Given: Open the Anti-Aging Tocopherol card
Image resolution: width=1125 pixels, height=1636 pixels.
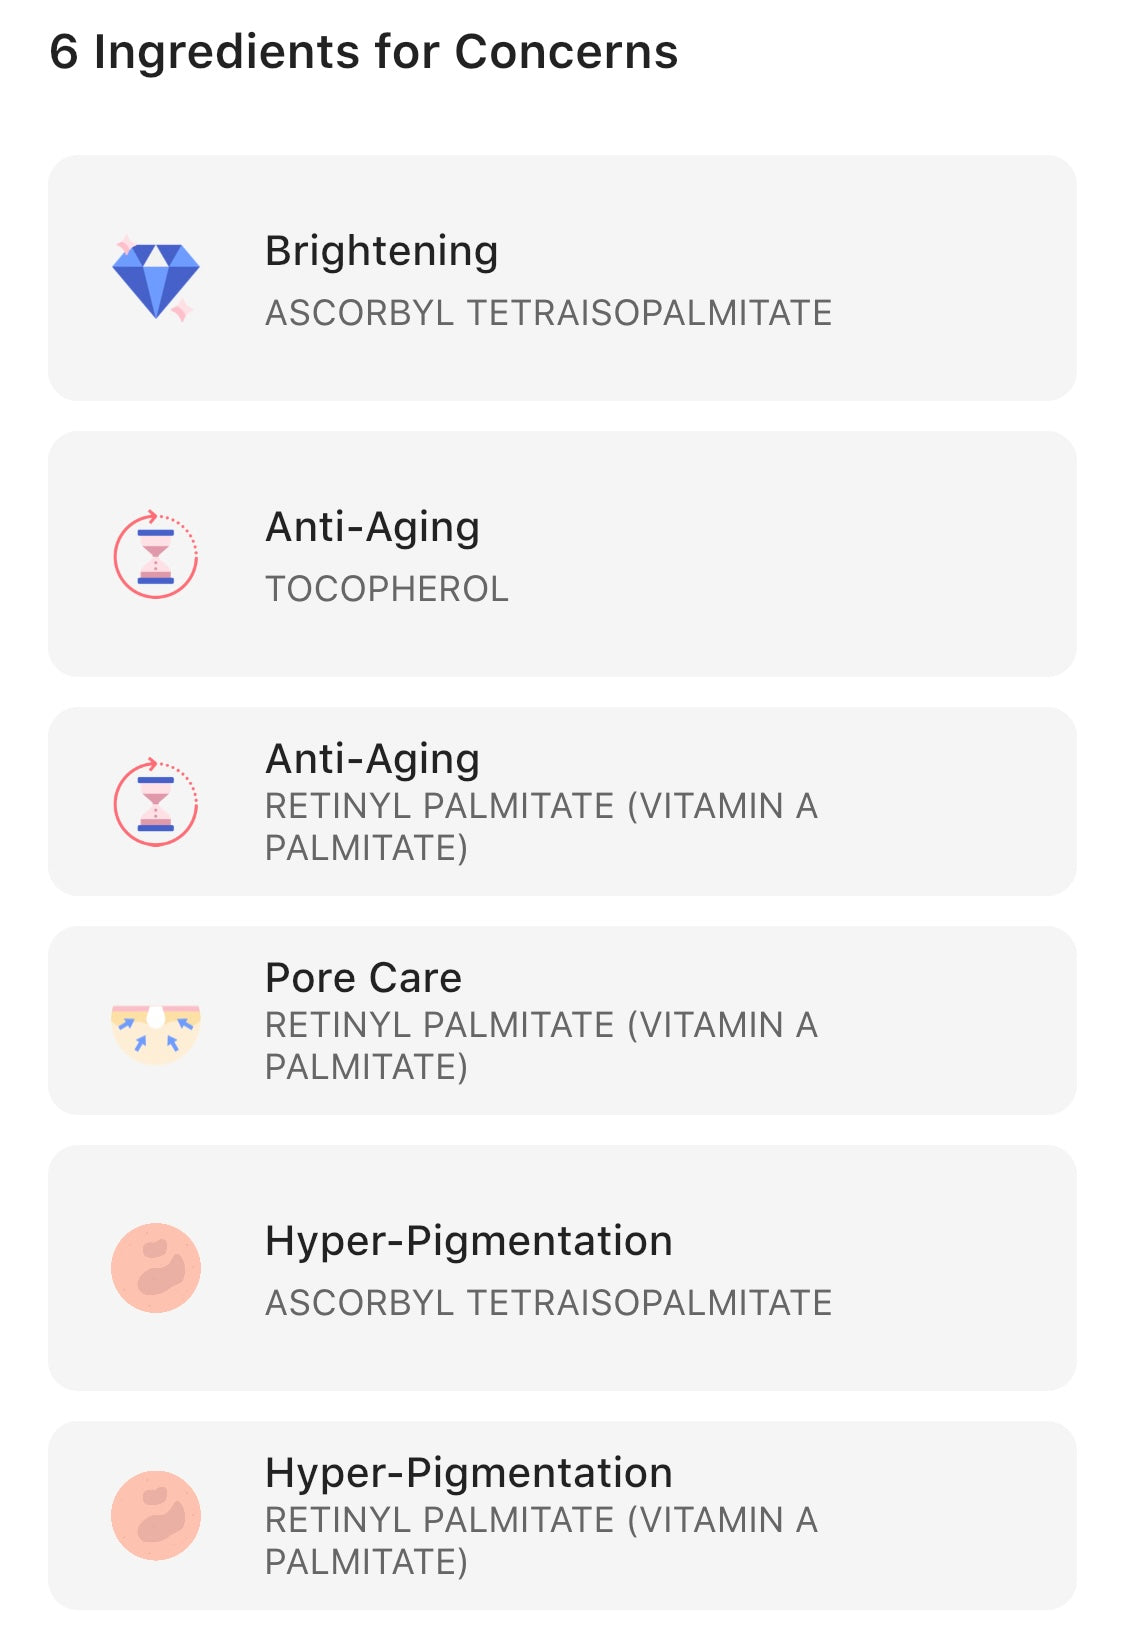Looking at the screenshot, I should click(x=562, y=554).
